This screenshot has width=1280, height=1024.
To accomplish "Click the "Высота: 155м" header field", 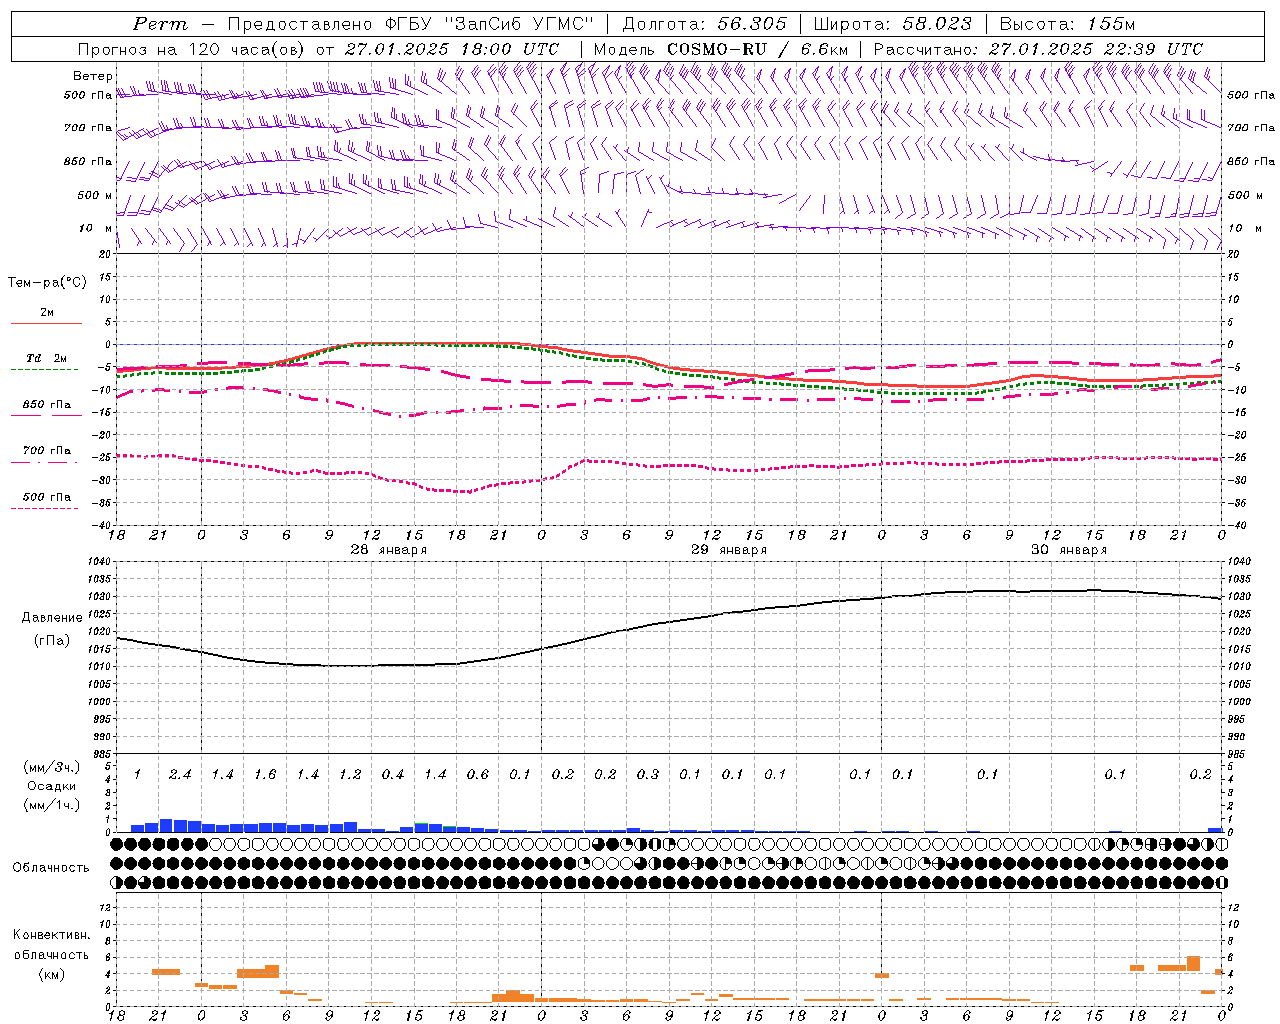I will pos(1067,24).
